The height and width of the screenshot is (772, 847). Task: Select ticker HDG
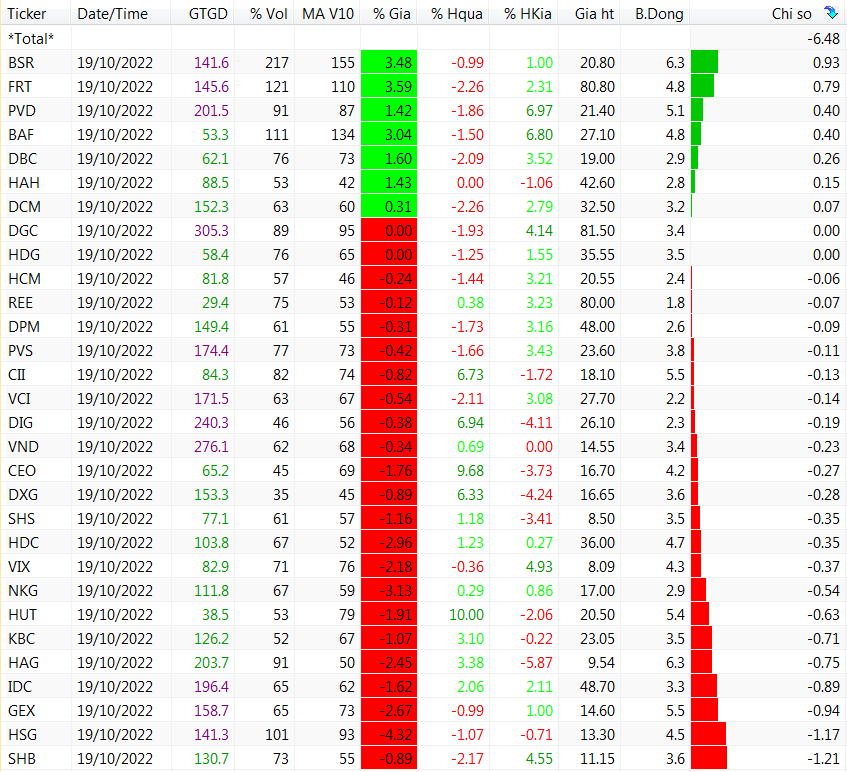coord(24,254)
